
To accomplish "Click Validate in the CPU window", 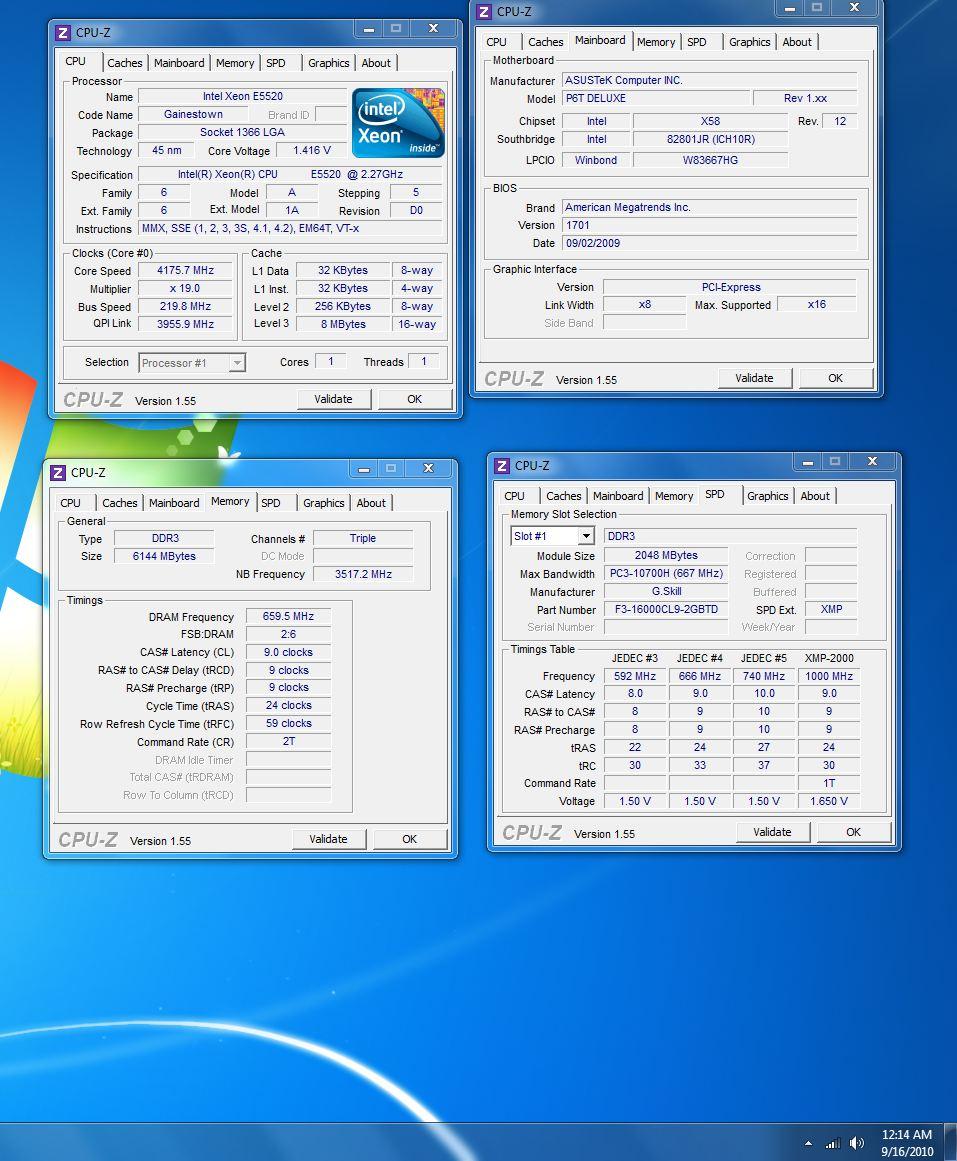I will point(333,399).
